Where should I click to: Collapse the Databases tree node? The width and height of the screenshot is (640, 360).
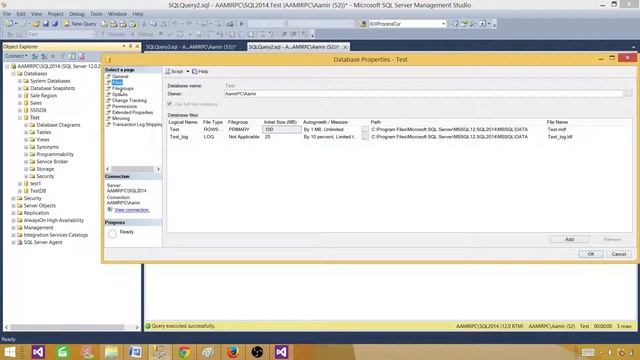point(13,74)
